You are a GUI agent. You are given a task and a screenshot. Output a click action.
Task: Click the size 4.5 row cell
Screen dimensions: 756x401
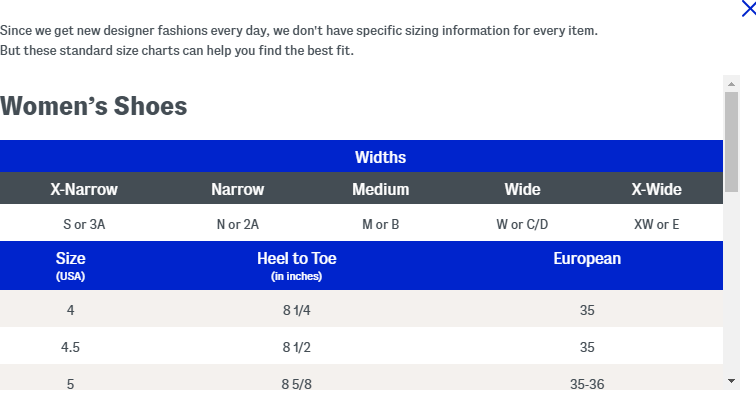[70, 347]
